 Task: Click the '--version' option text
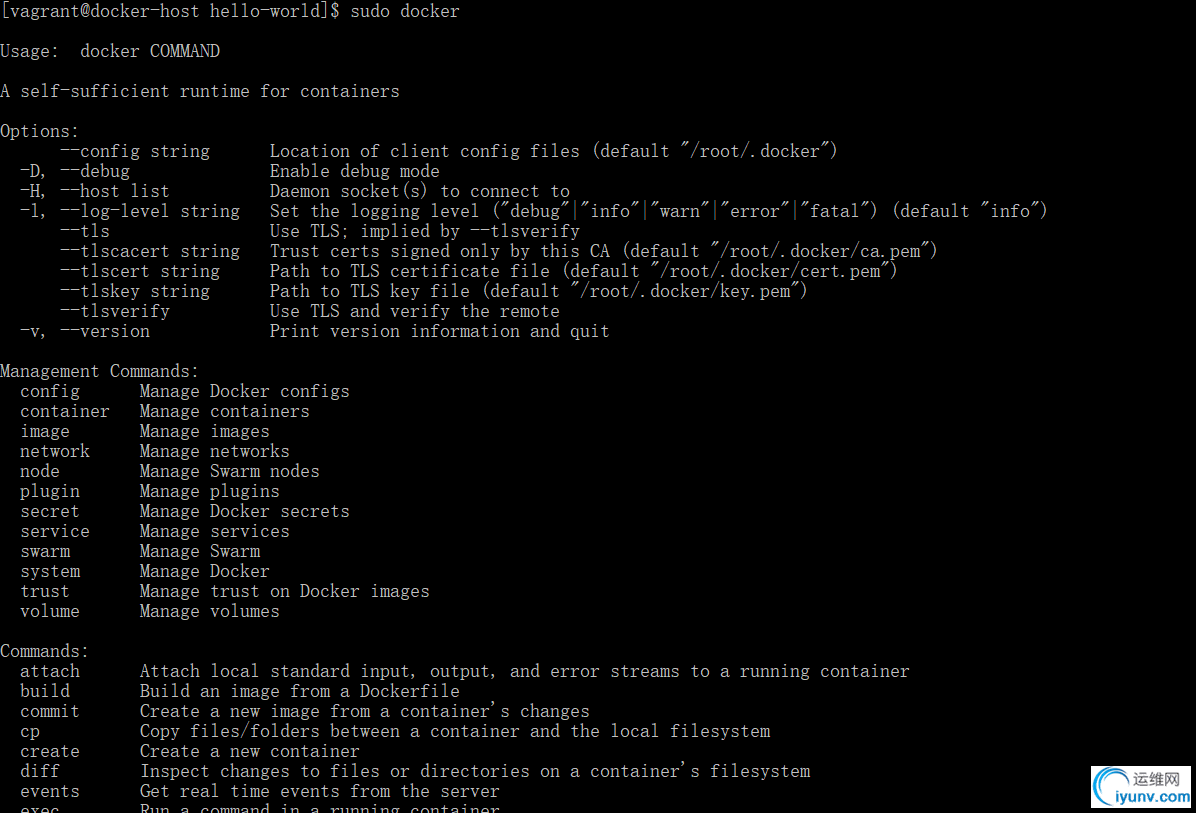[x=104, y=331]
